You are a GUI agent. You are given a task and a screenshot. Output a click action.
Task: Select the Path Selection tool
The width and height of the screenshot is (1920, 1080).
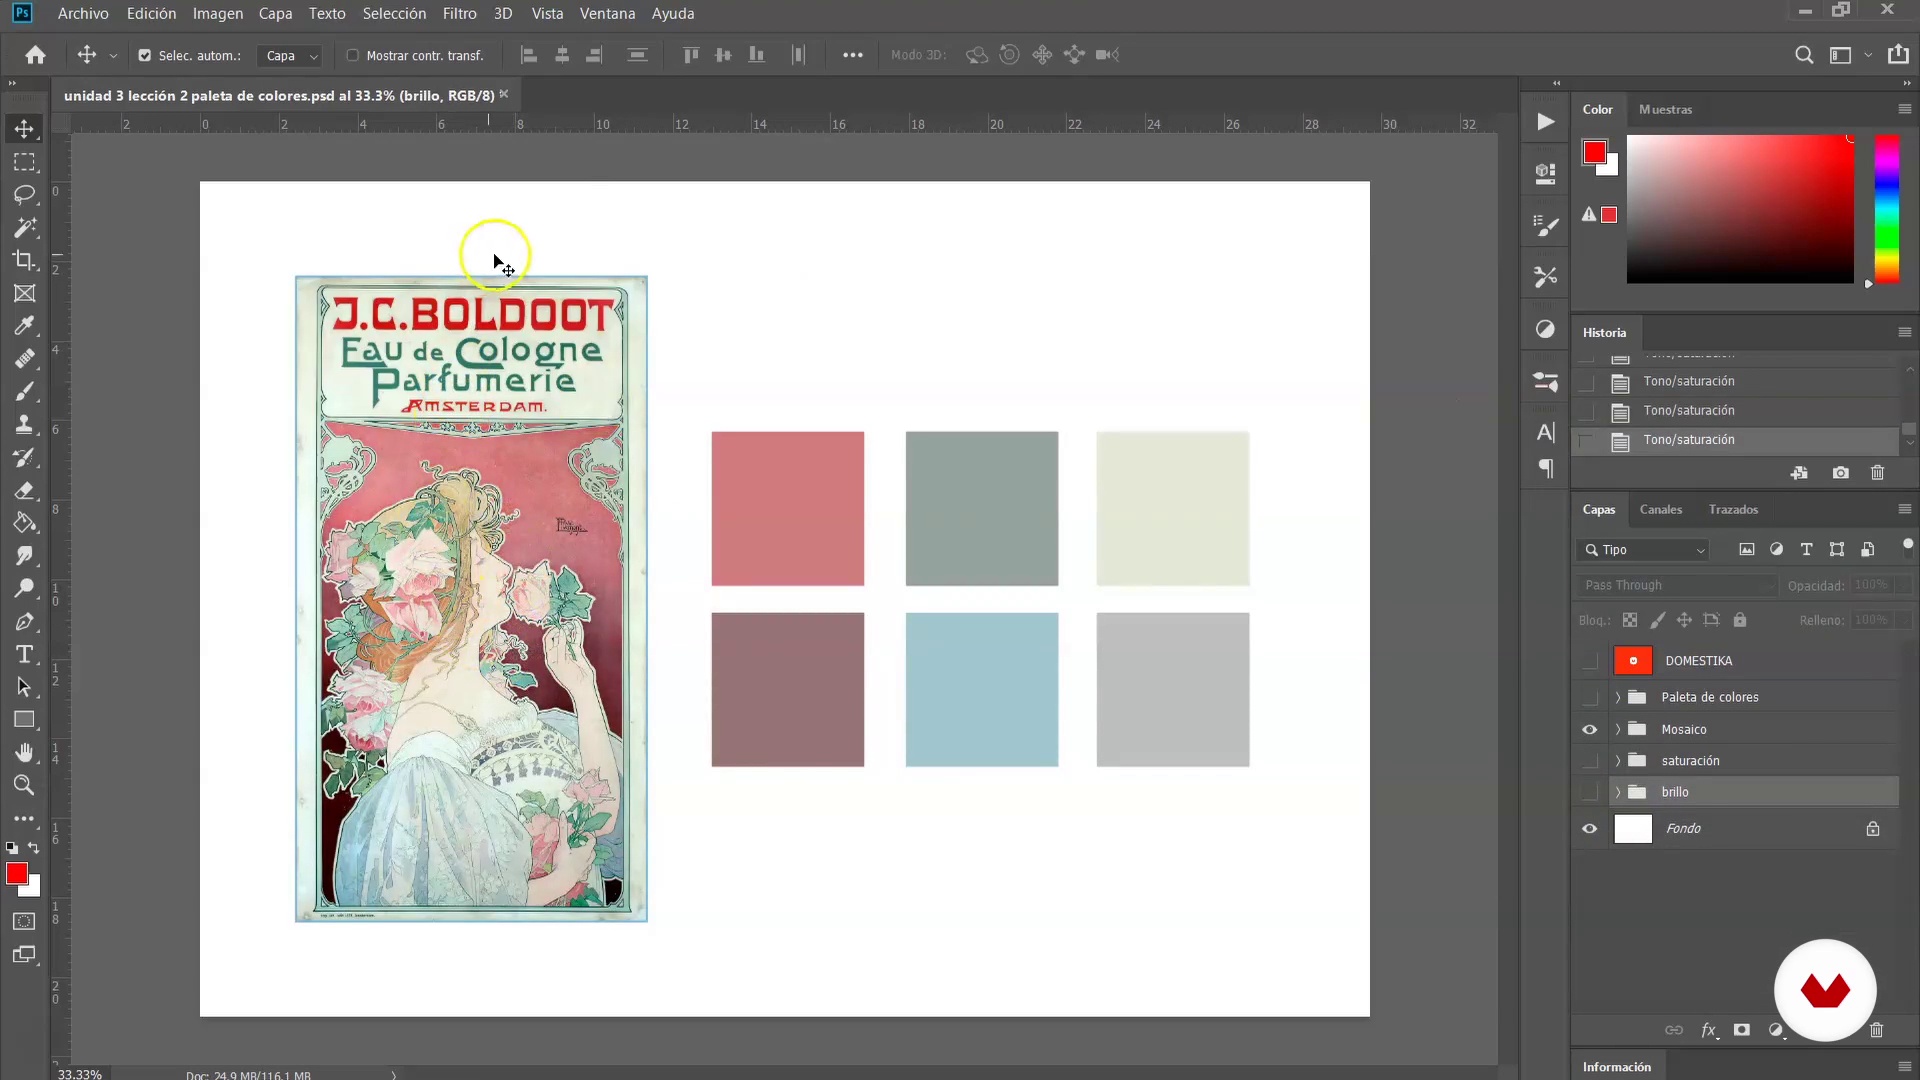24,687
